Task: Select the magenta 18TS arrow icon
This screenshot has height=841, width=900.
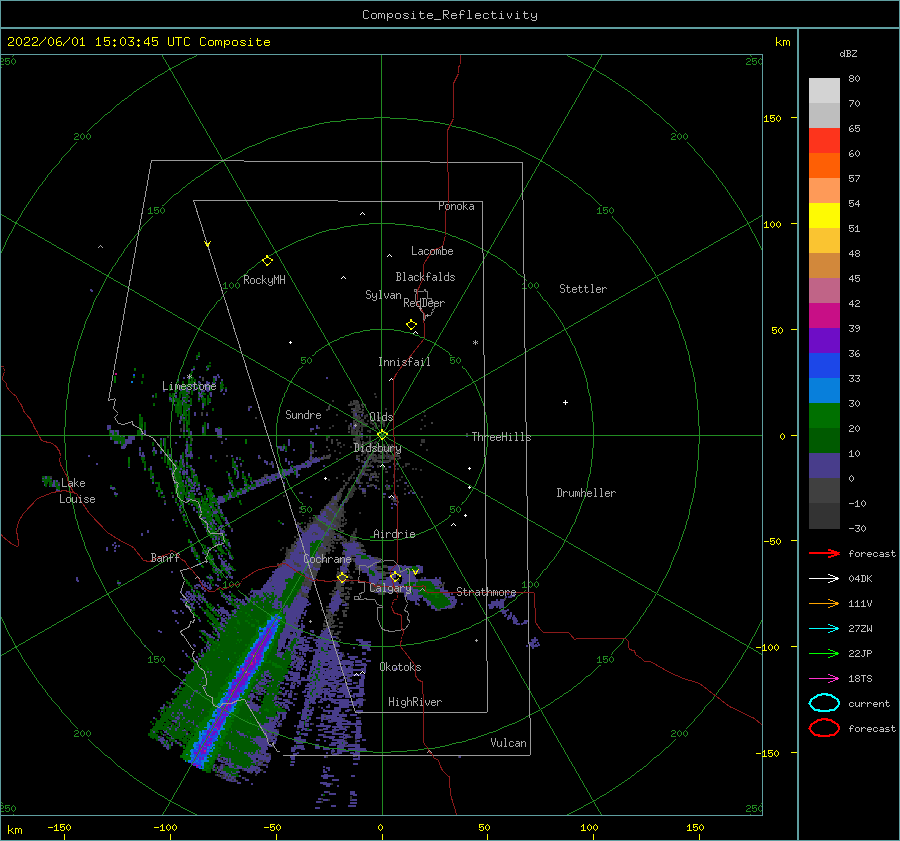Action: click(824, 679)
